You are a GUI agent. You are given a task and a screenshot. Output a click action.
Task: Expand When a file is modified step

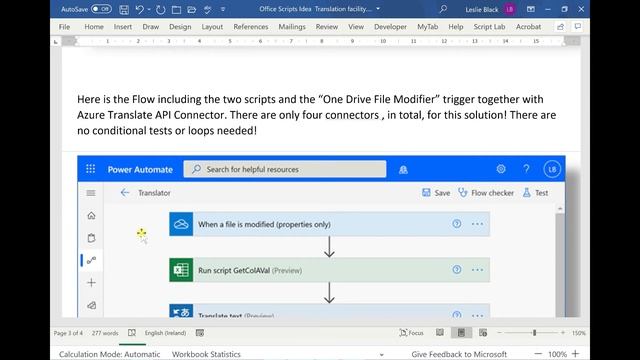point(330,224)
